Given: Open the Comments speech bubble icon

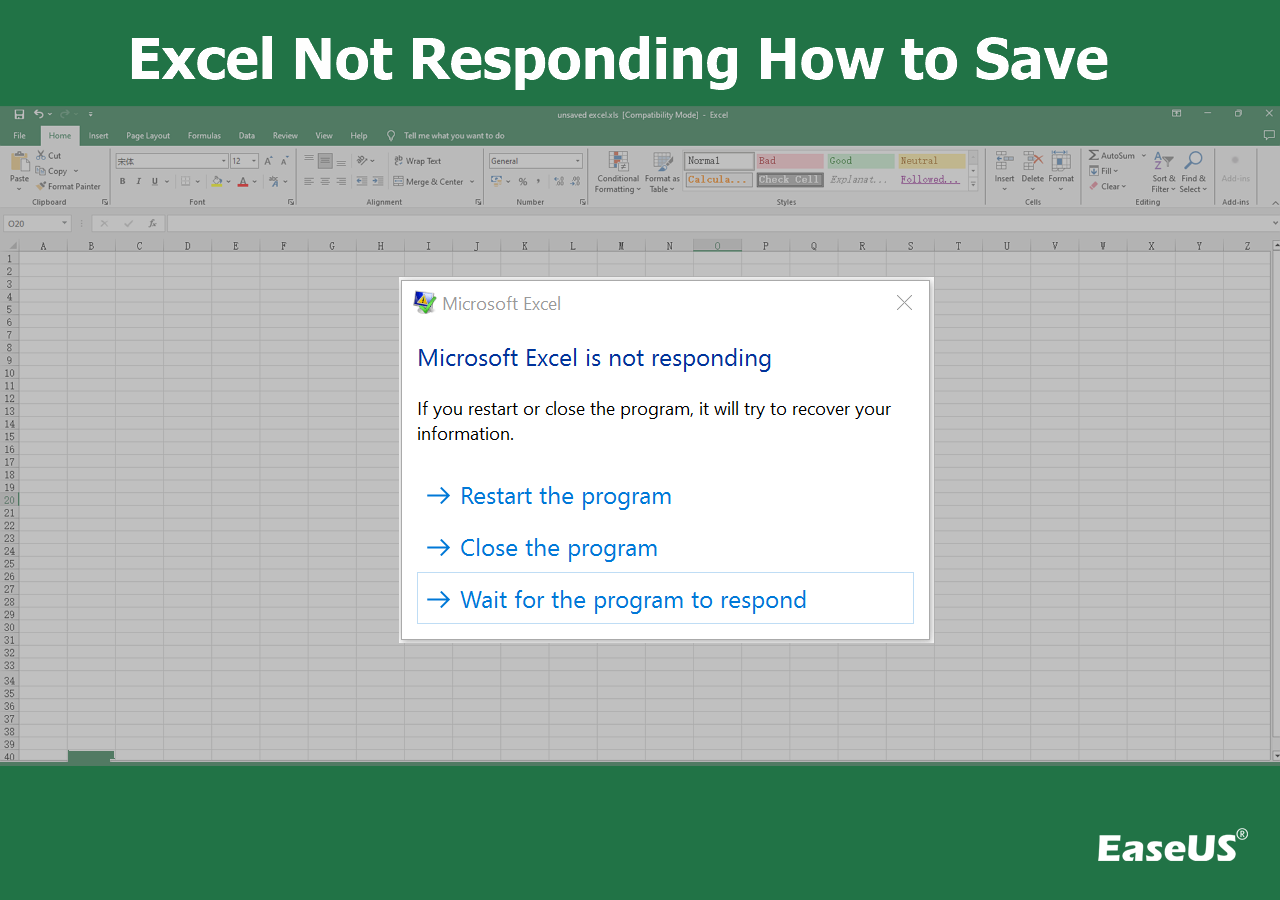Looking at the screenshot, I should coord(1269,135).
